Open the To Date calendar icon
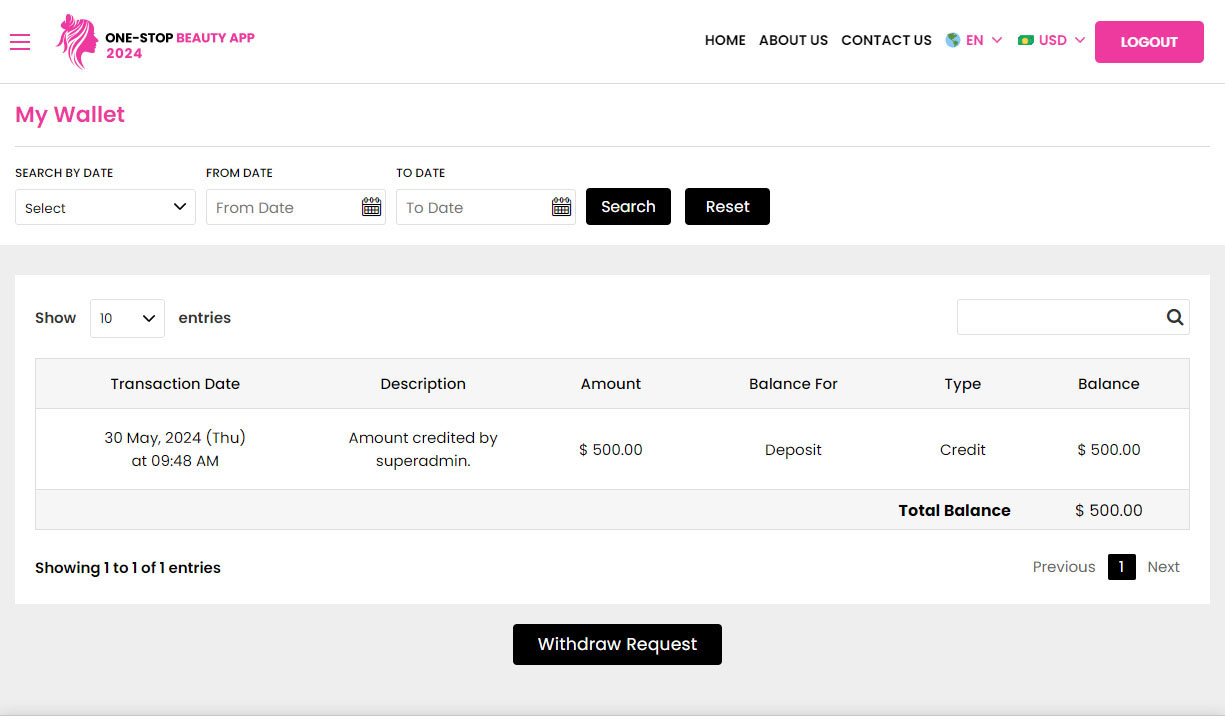This screenshot has height=722, width=1225. 561,207
